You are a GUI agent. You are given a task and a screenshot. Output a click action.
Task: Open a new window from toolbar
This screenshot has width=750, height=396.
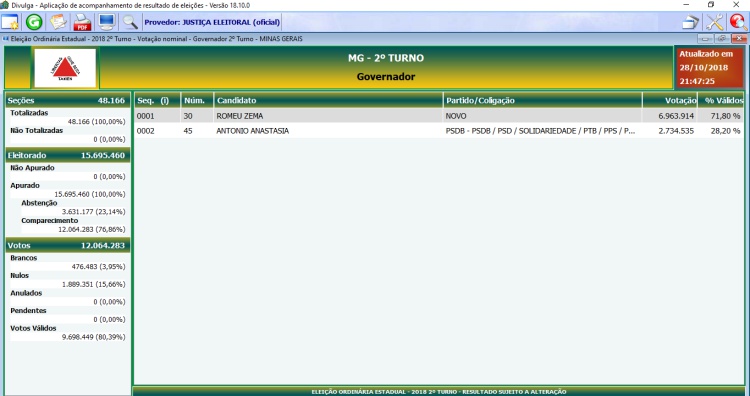[x=10, y=22]
